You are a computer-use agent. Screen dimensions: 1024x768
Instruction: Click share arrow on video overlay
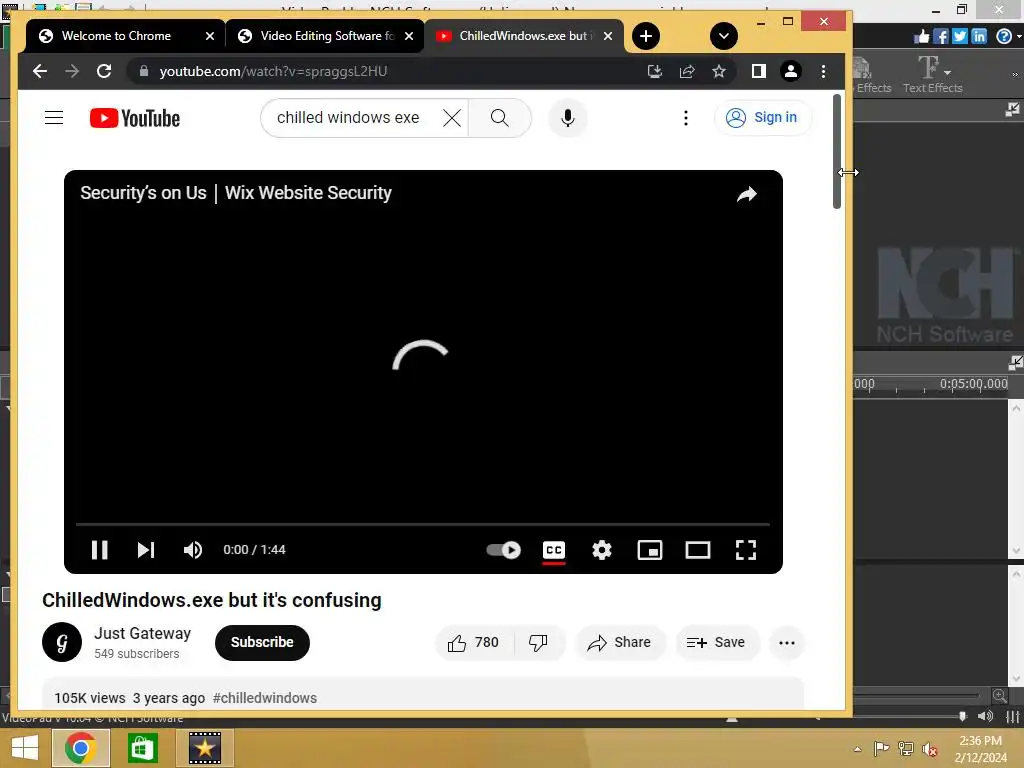coord(746,194)
